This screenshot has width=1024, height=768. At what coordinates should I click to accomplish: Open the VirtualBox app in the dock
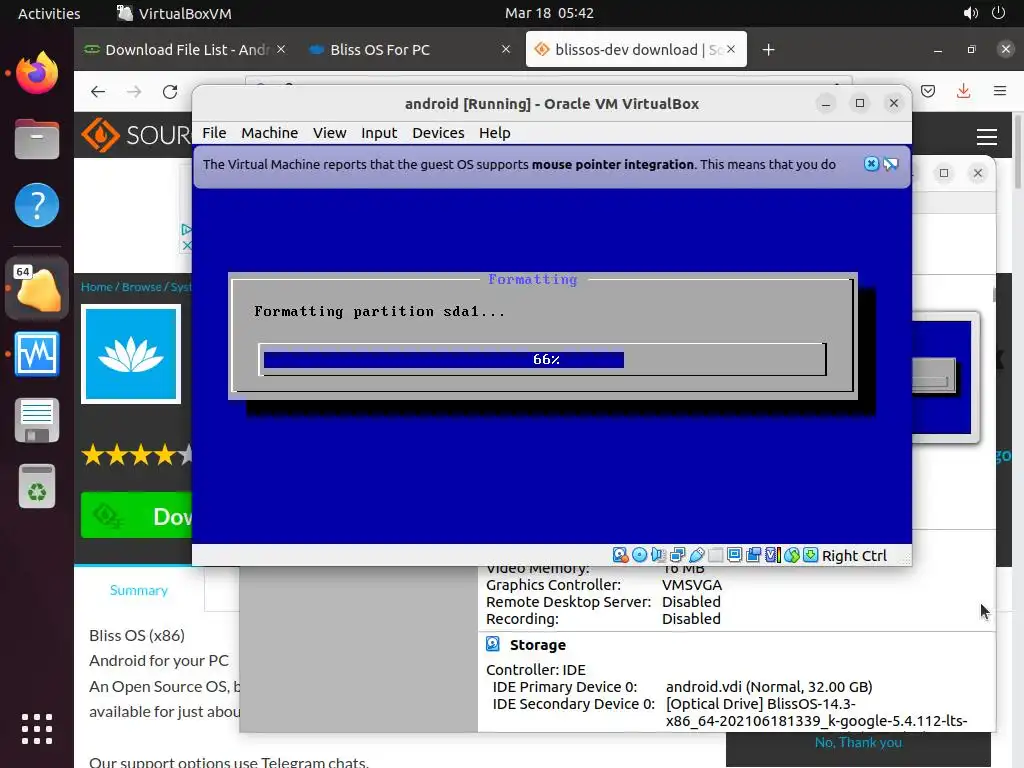(x=37, y=289)
